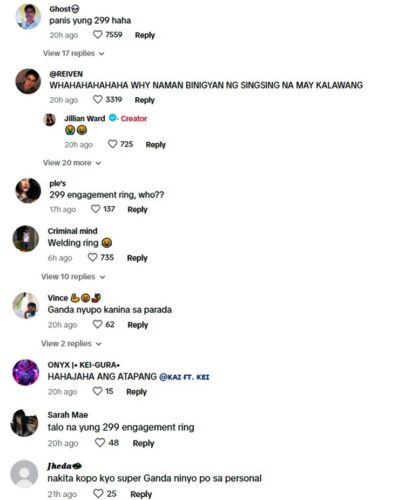Like @REIVEN's comment with 3319 likes

pyautogui.click(x=97, y=99)
